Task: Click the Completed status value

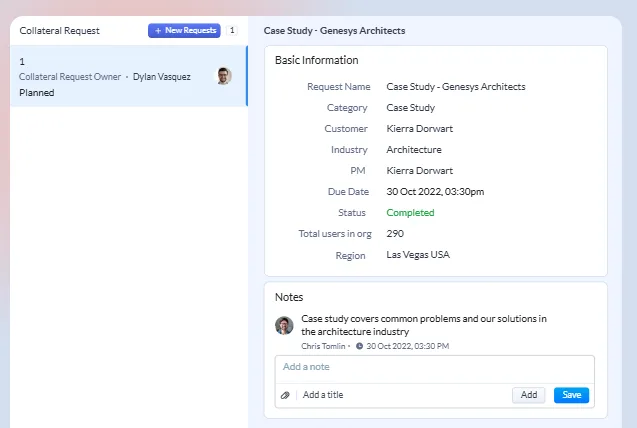Action: pos(410,213)
